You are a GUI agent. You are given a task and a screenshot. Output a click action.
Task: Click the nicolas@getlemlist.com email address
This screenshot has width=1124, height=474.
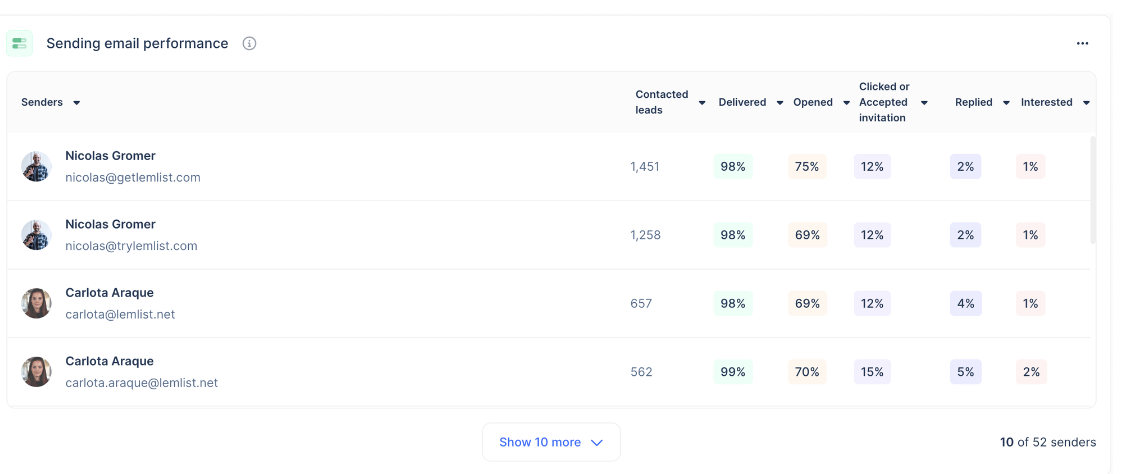coord(133,178)
